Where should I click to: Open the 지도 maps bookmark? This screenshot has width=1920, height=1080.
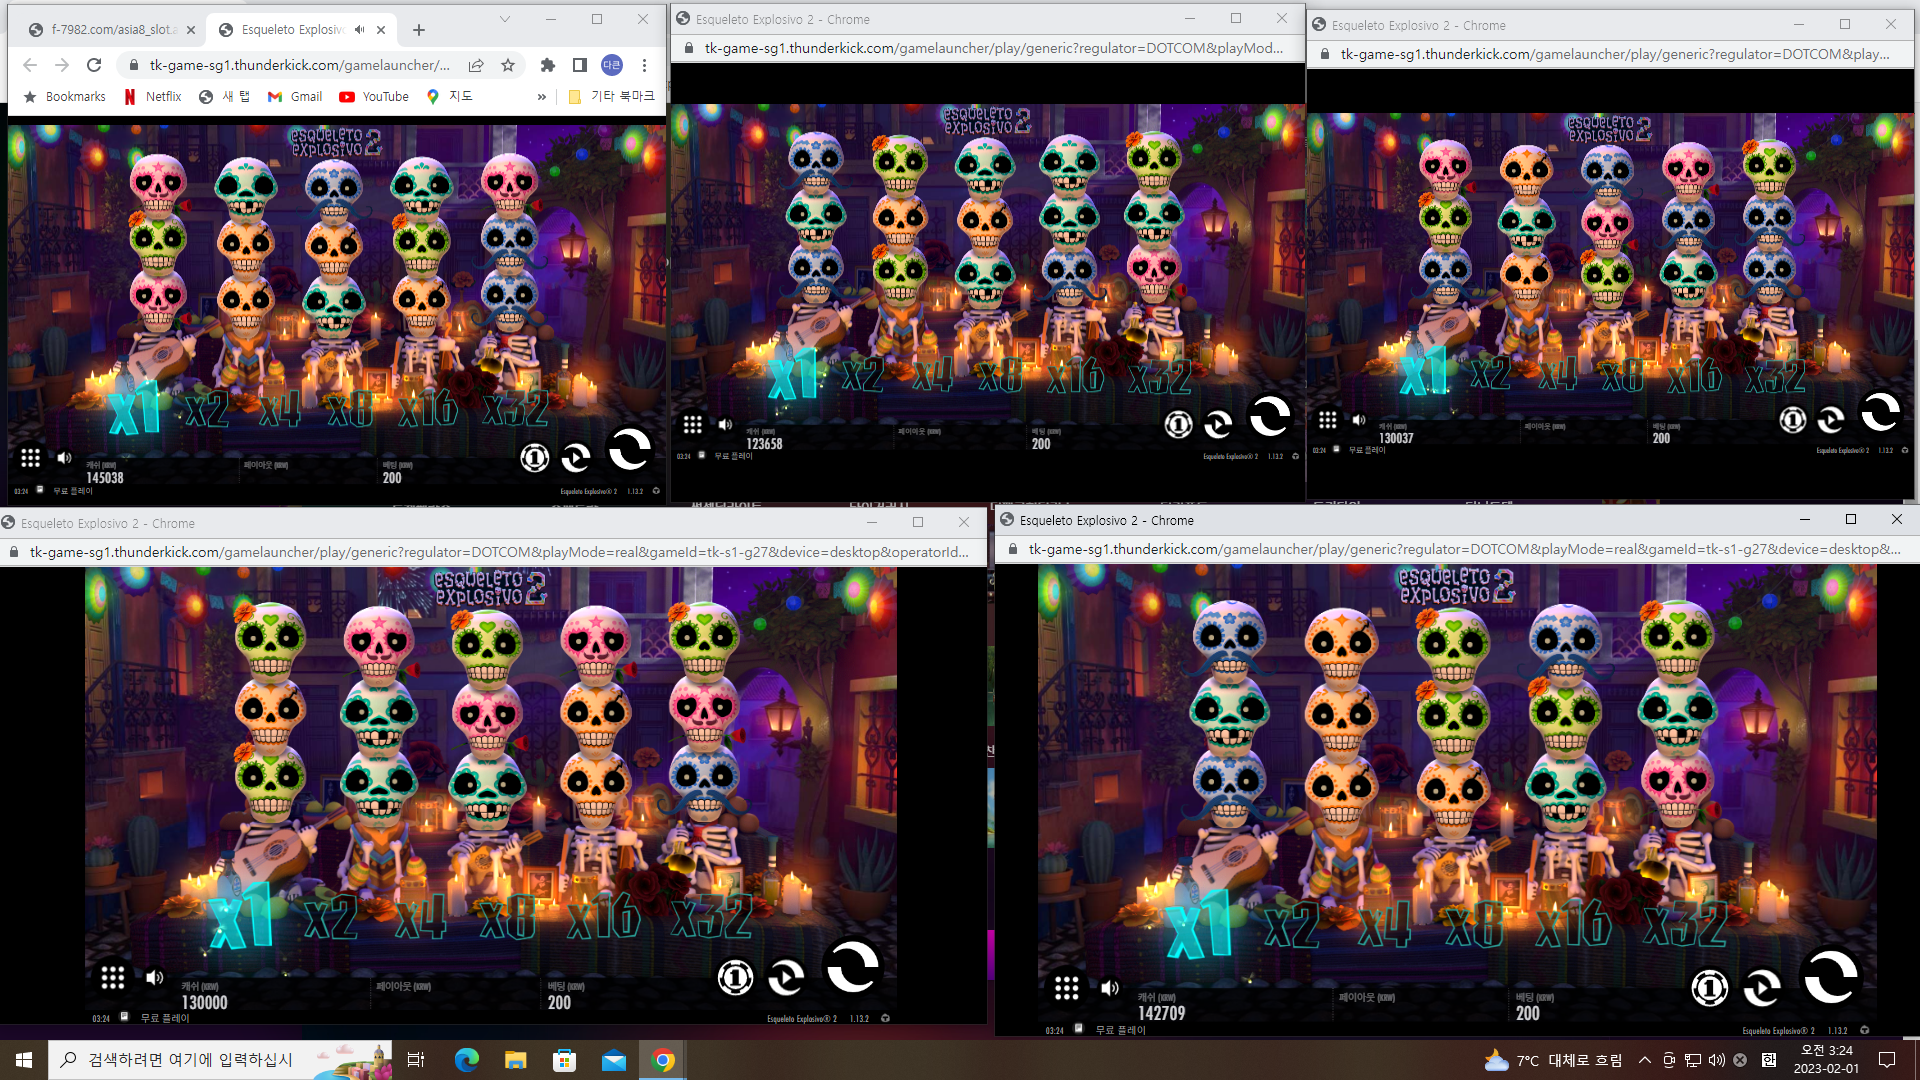(449, 97)
